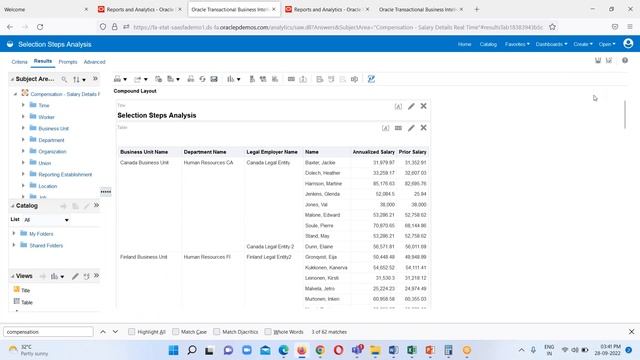This screenshot has height=360, width=640.
Task: Open the Create menu
Action: [x=583, y=44]
